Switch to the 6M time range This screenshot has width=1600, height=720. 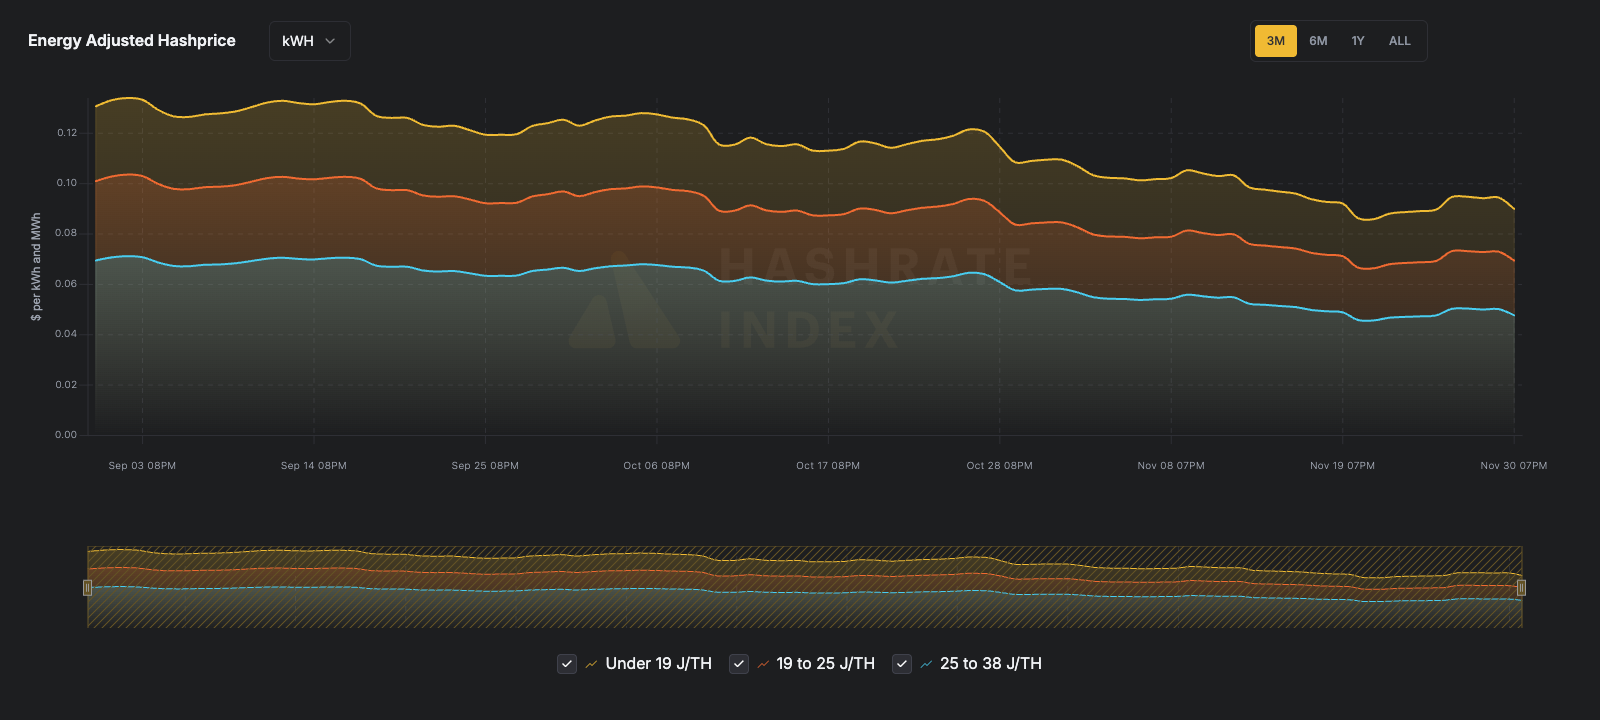[1318, 41]
